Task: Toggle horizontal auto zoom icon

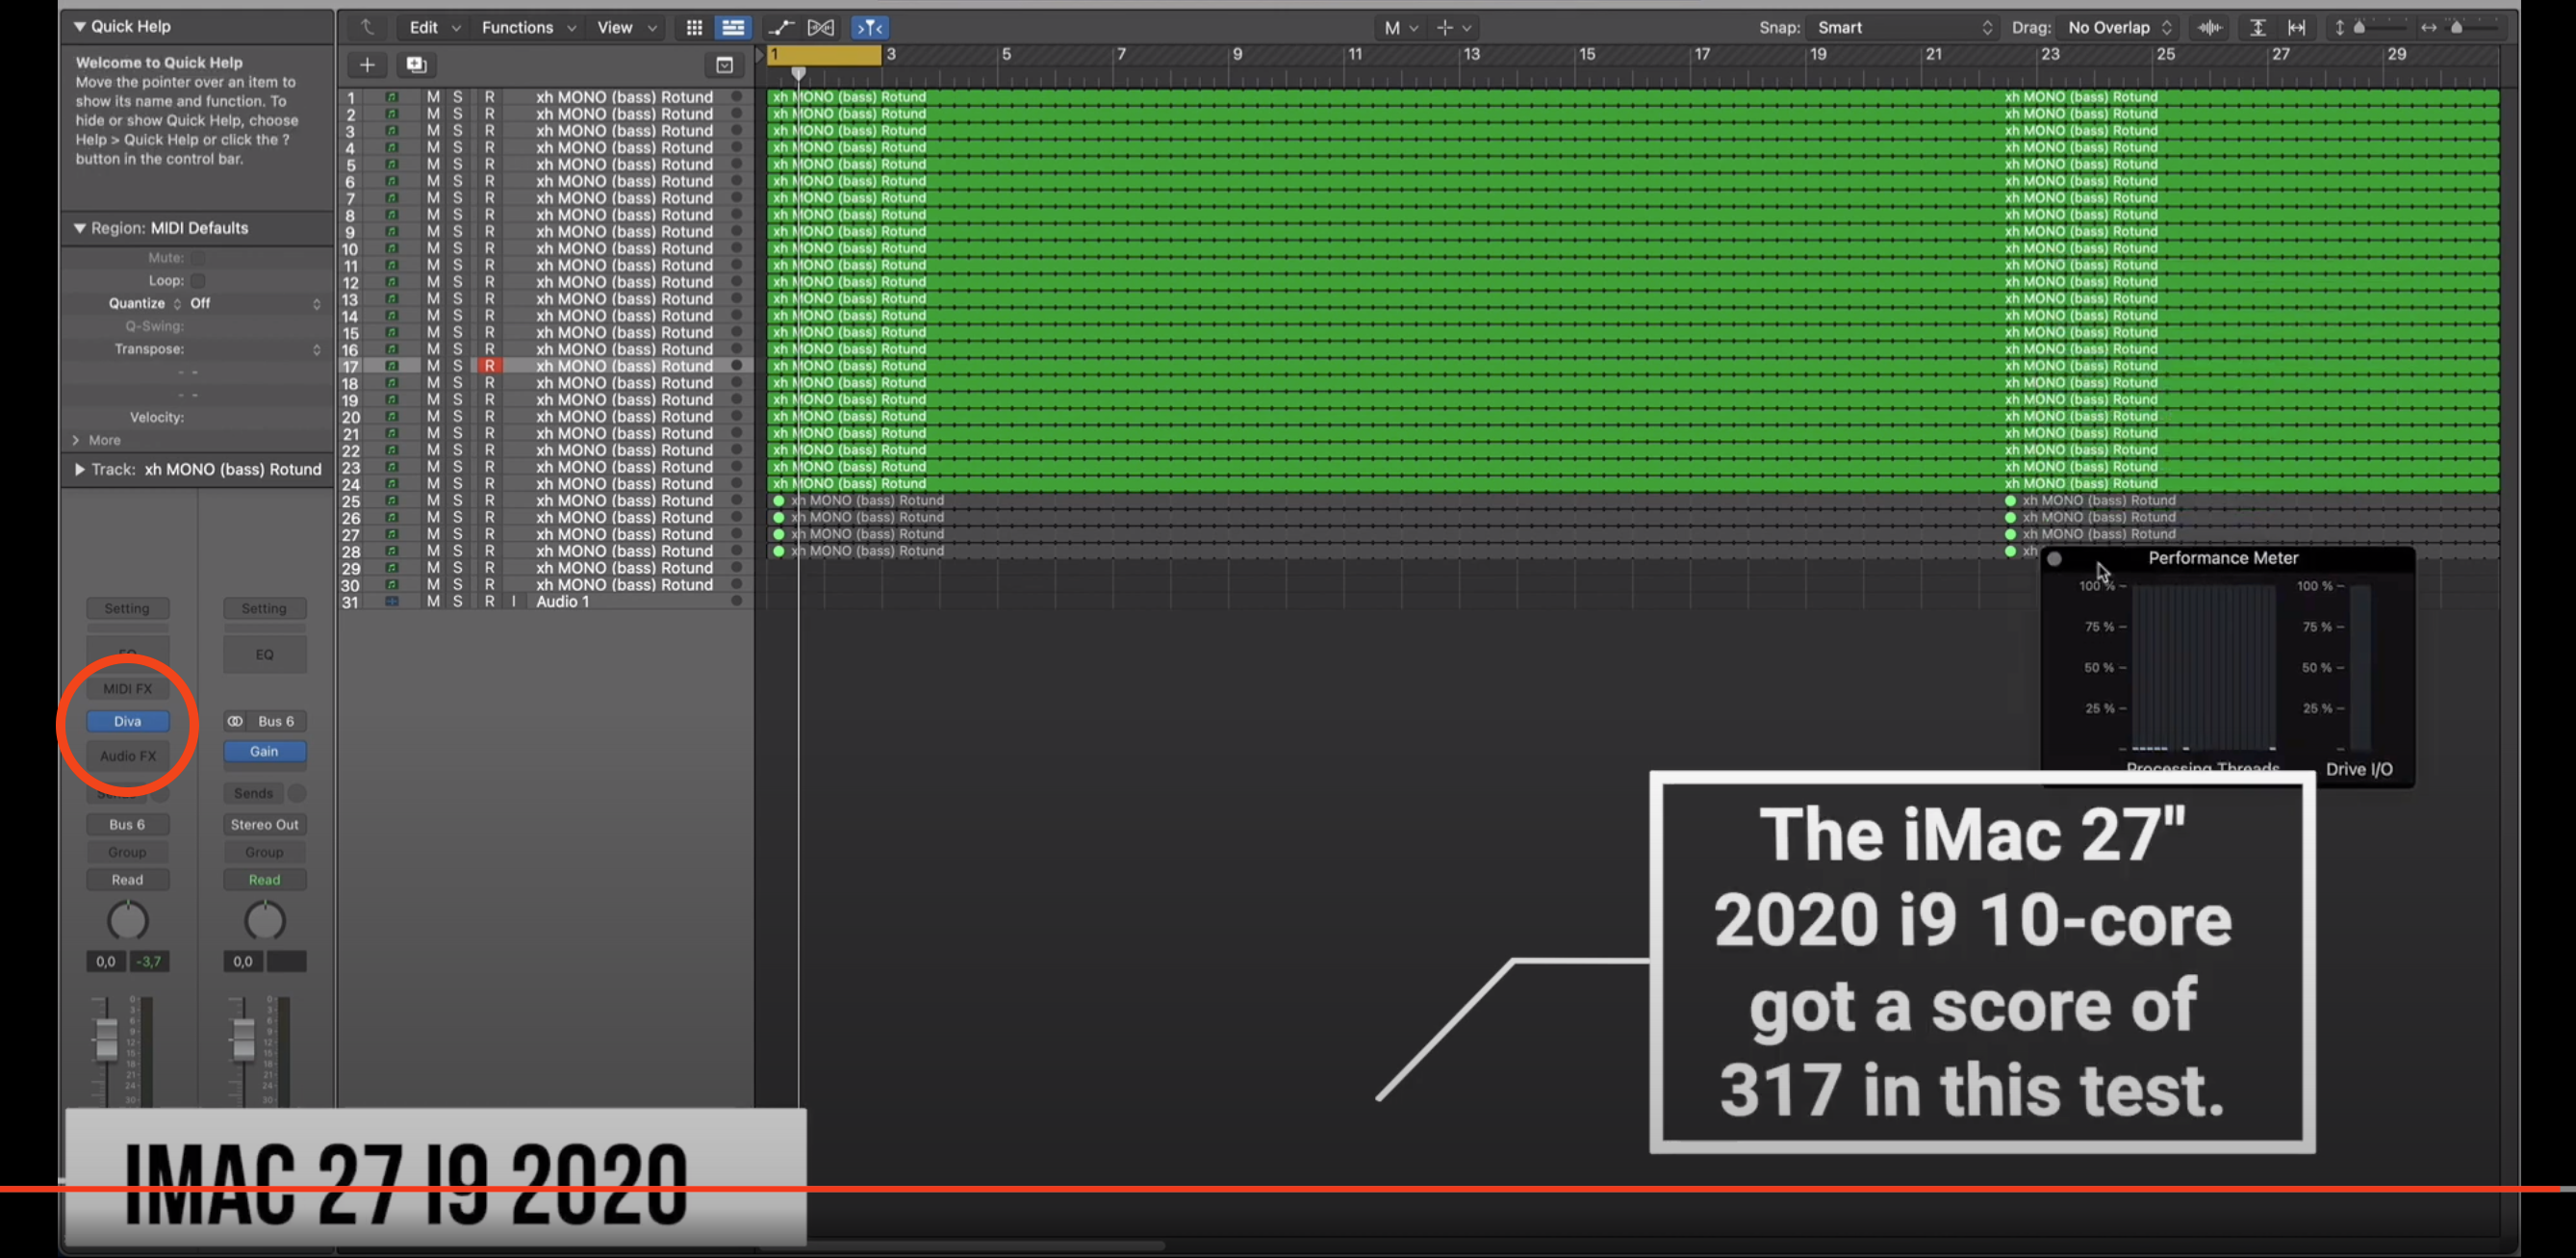Action: (2297, 28)
